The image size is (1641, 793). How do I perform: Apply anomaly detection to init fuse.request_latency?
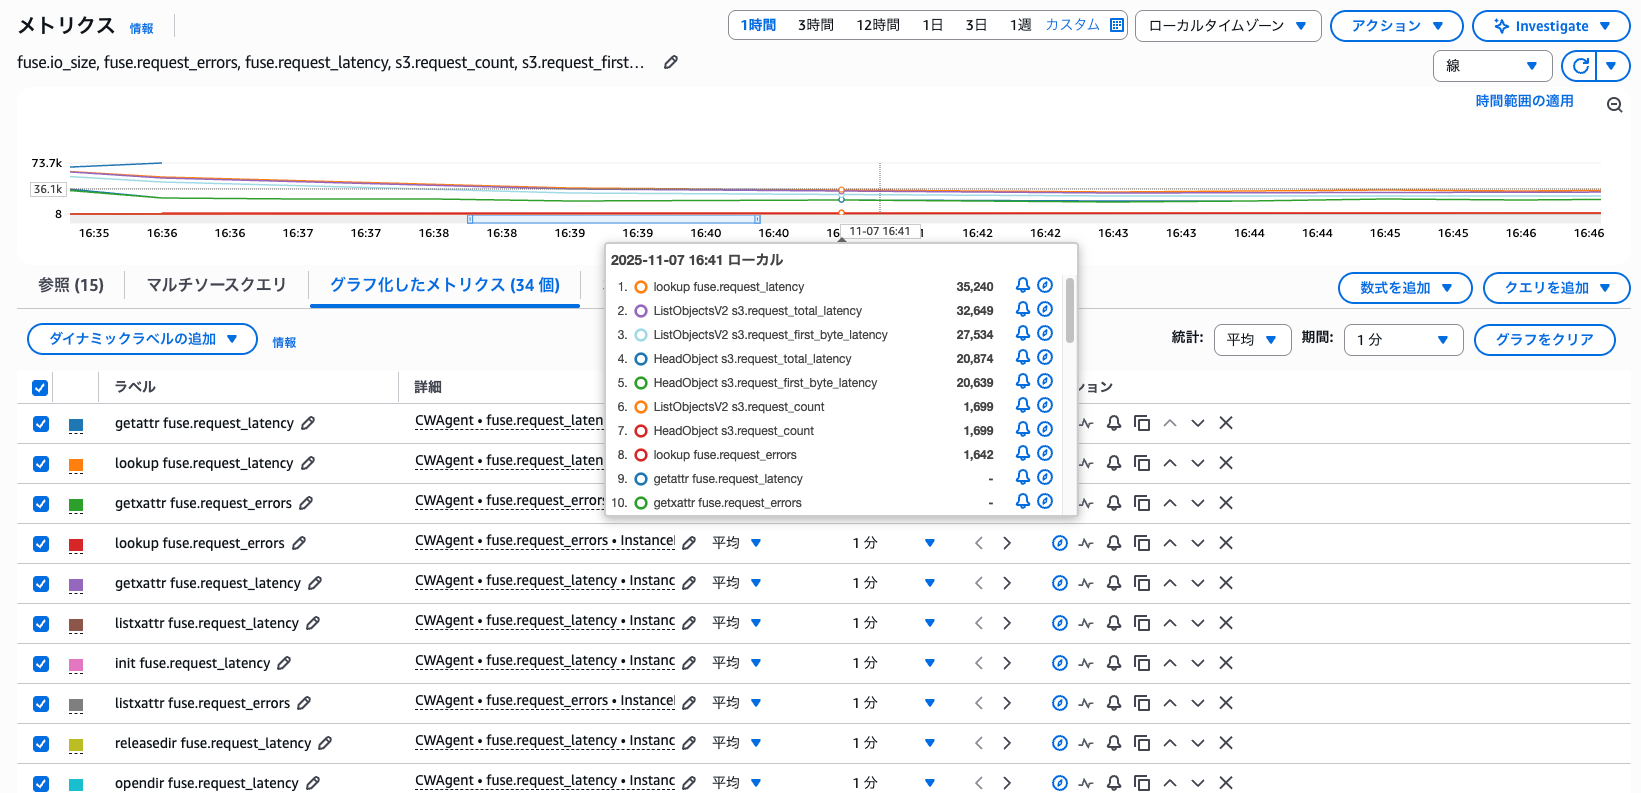[x=1086, y=663]
